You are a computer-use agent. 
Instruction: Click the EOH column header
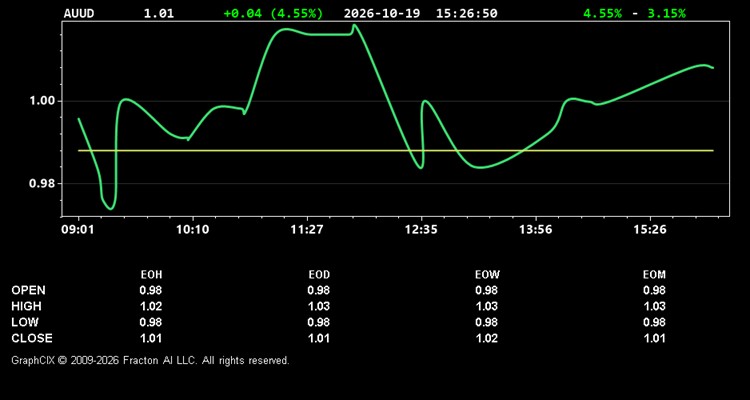[151, 275]
